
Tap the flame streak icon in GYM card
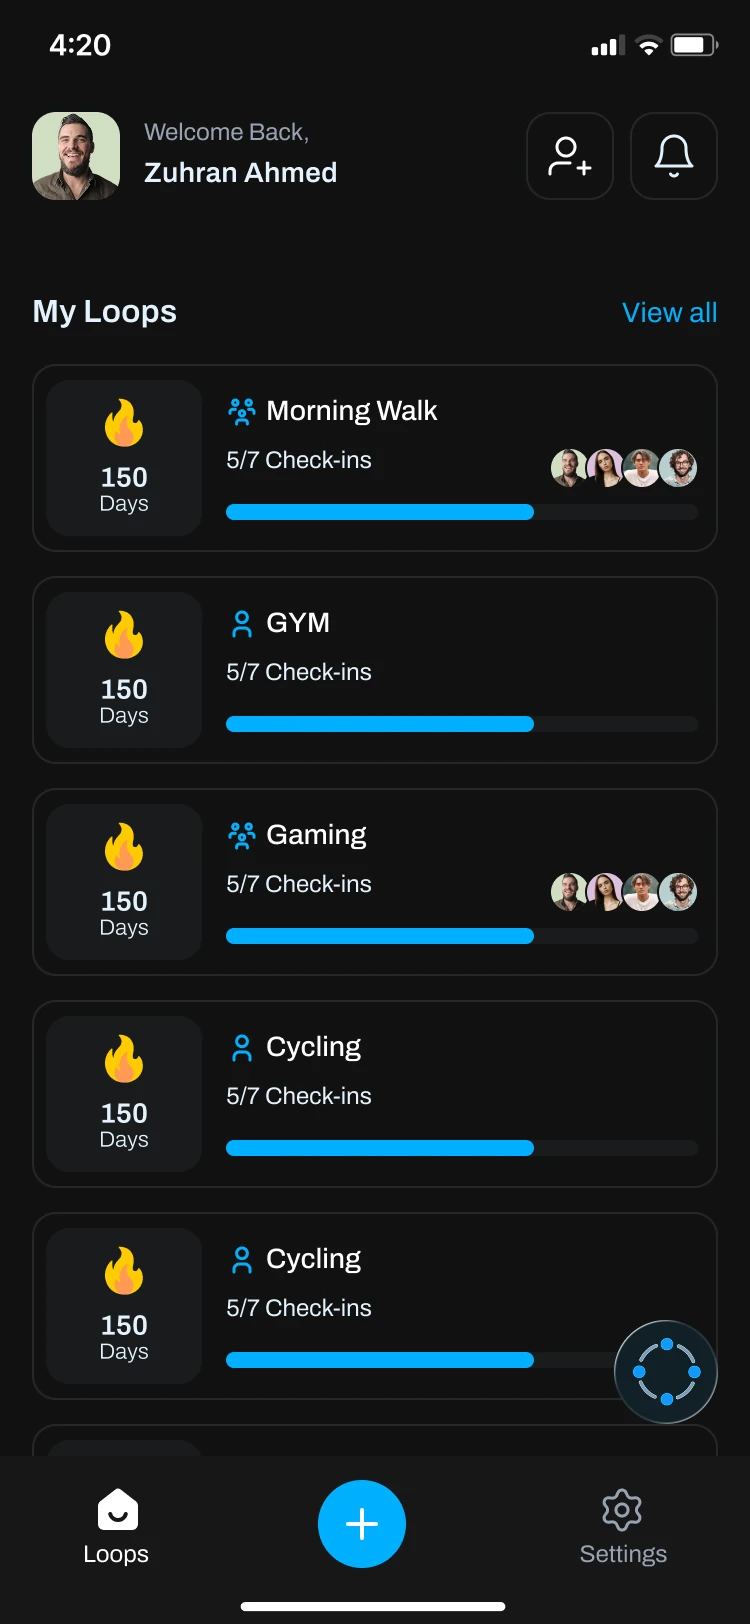point(124,635)
